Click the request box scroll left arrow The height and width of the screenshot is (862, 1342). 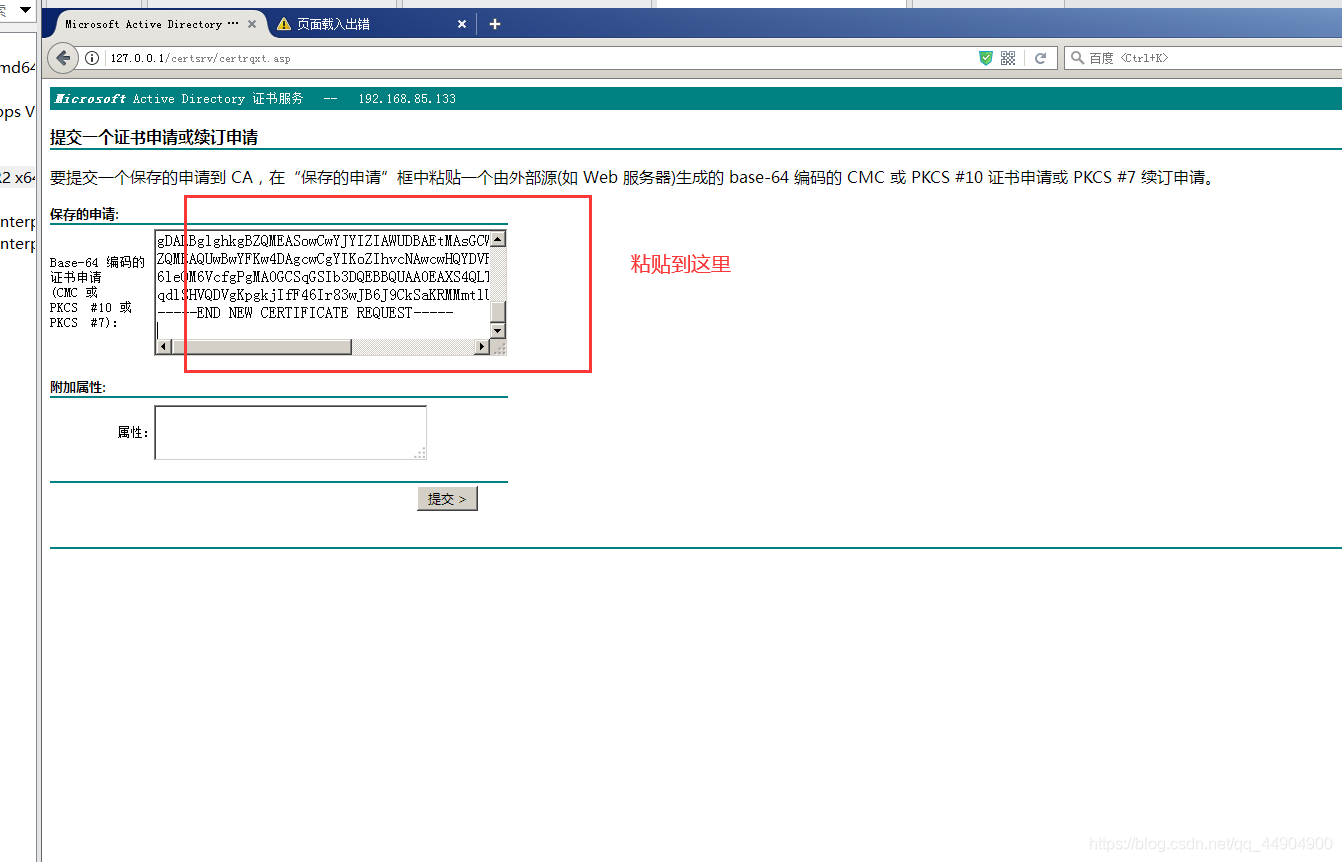(164, 347)
